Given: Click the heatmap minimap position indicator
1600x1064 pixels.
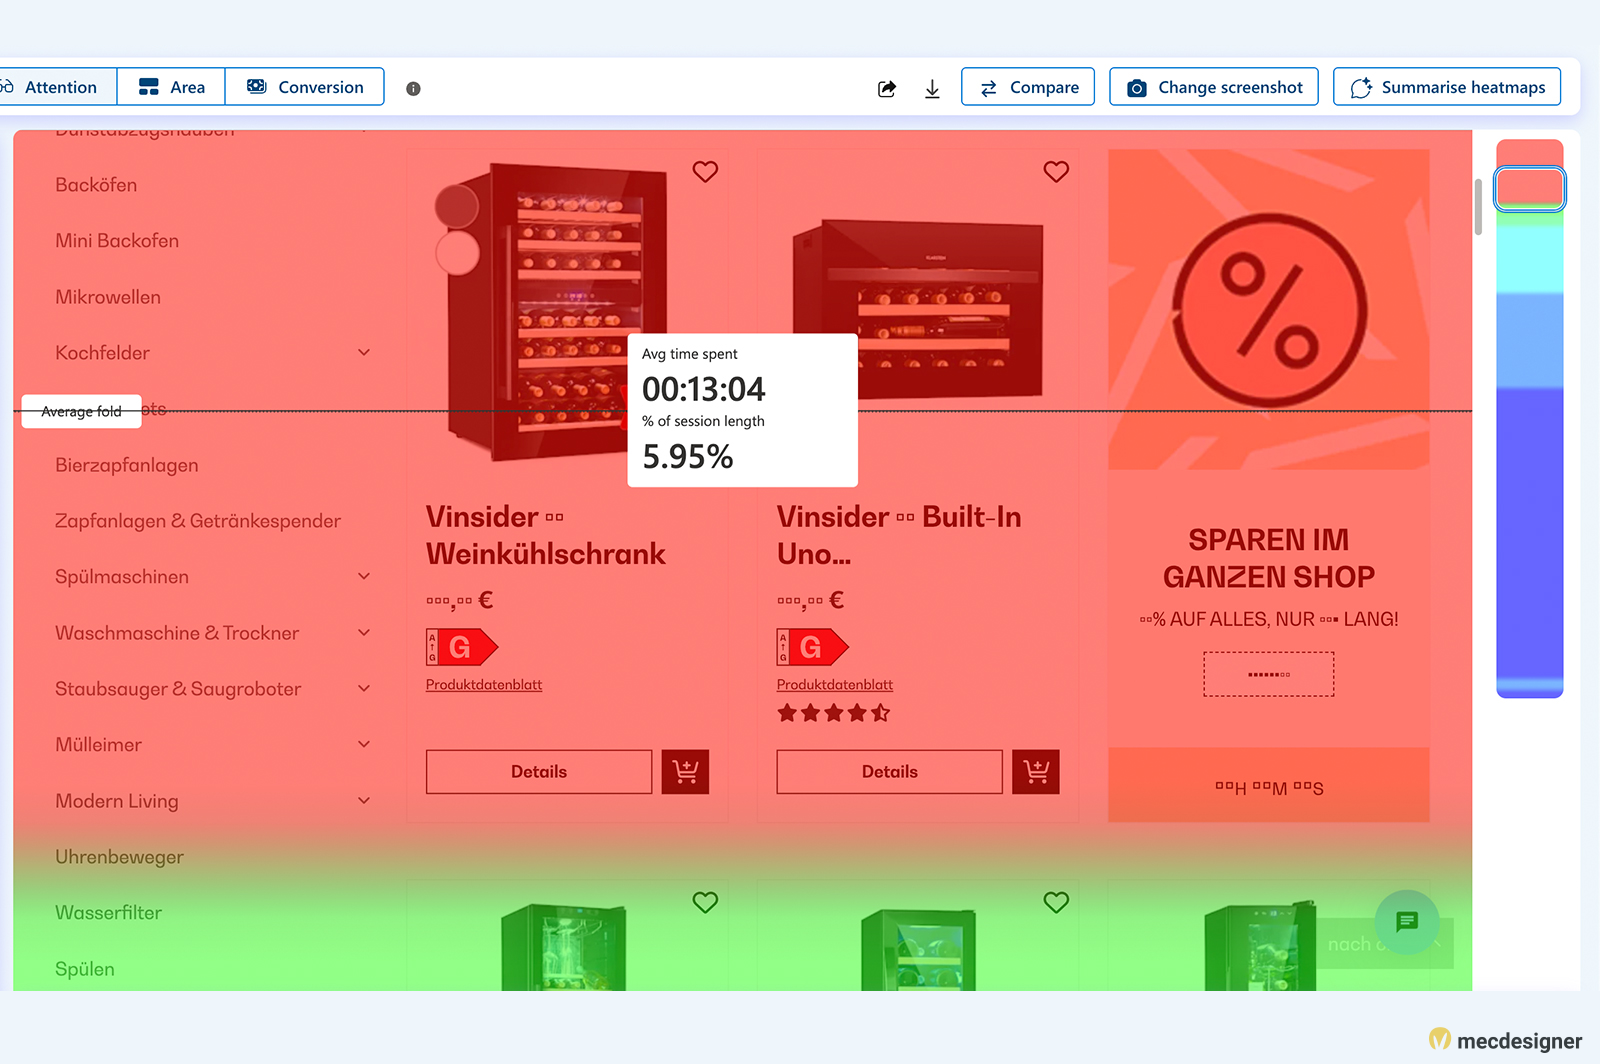Looking at the screenshot, I should tap(1529, 188).
